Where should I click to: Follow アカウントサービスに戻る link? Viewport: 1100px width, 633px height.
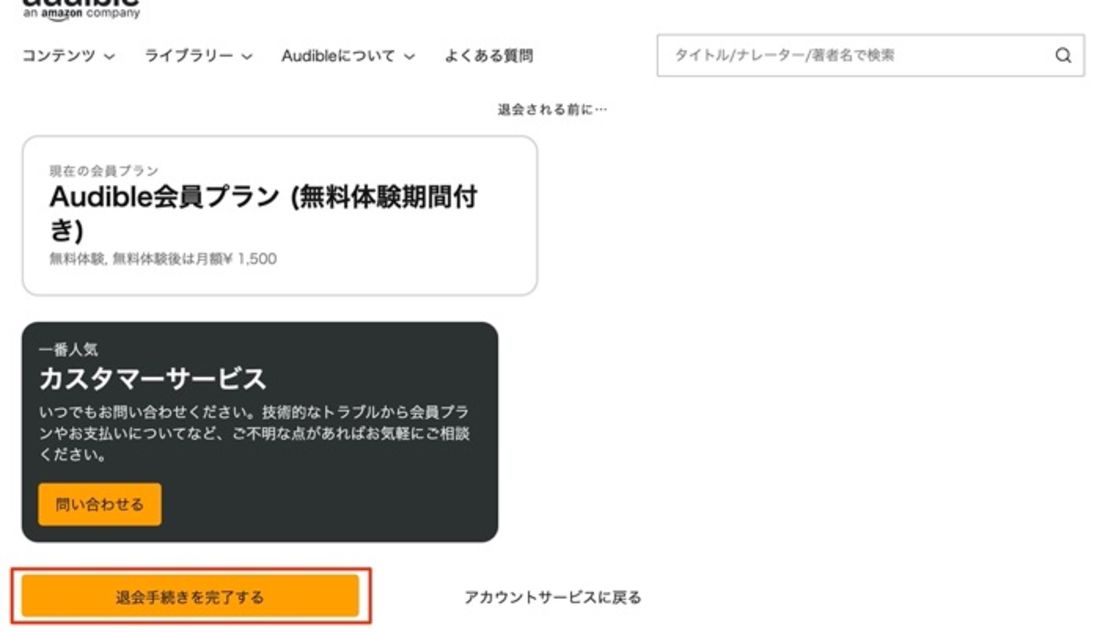tap(553, 597)
